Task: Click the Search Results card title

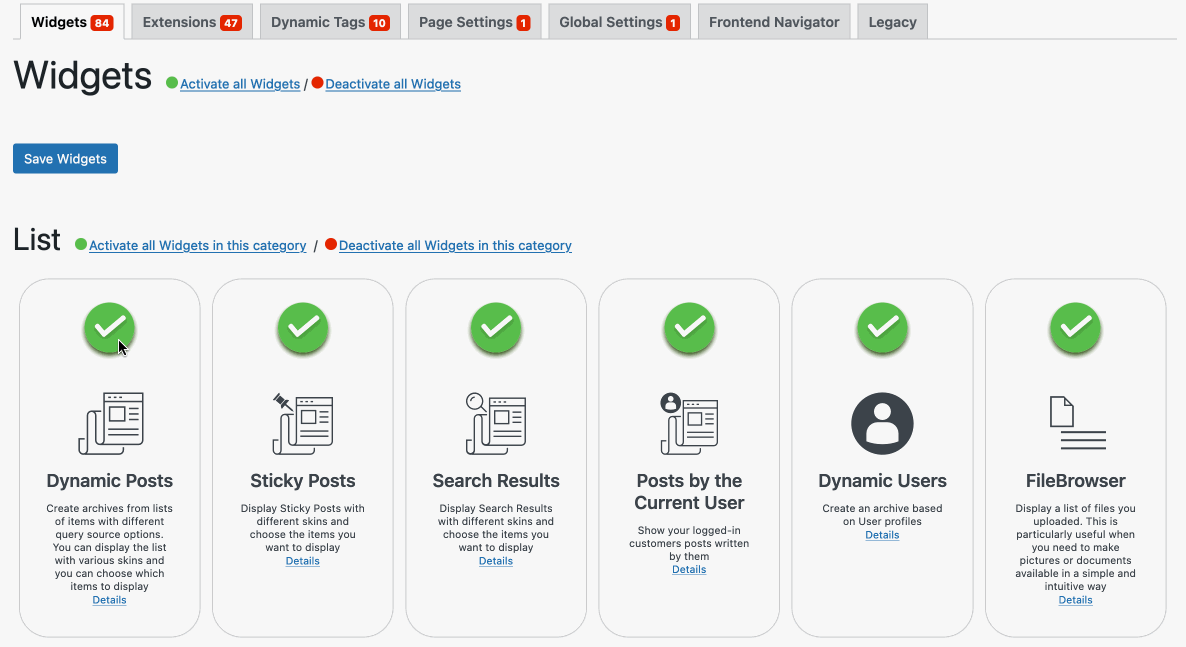Action: (496, 481)
